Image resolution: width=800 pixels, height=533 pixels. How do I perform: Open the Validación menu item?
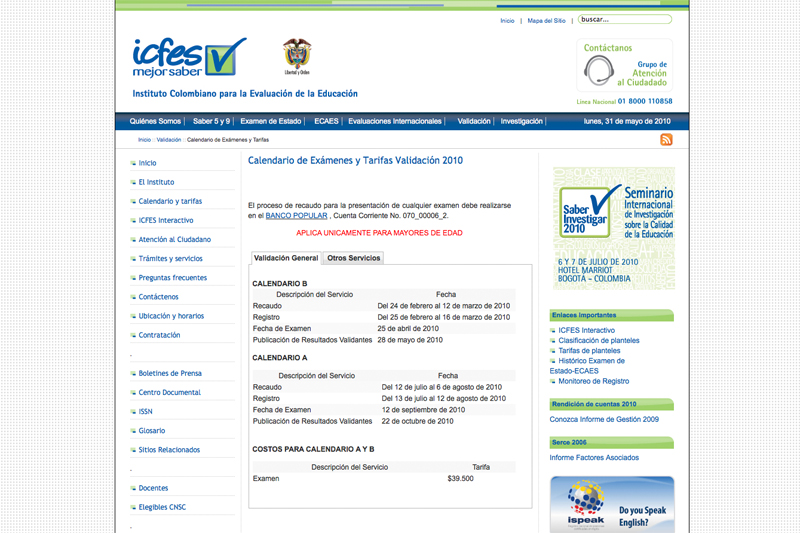(x=473, y=121)
